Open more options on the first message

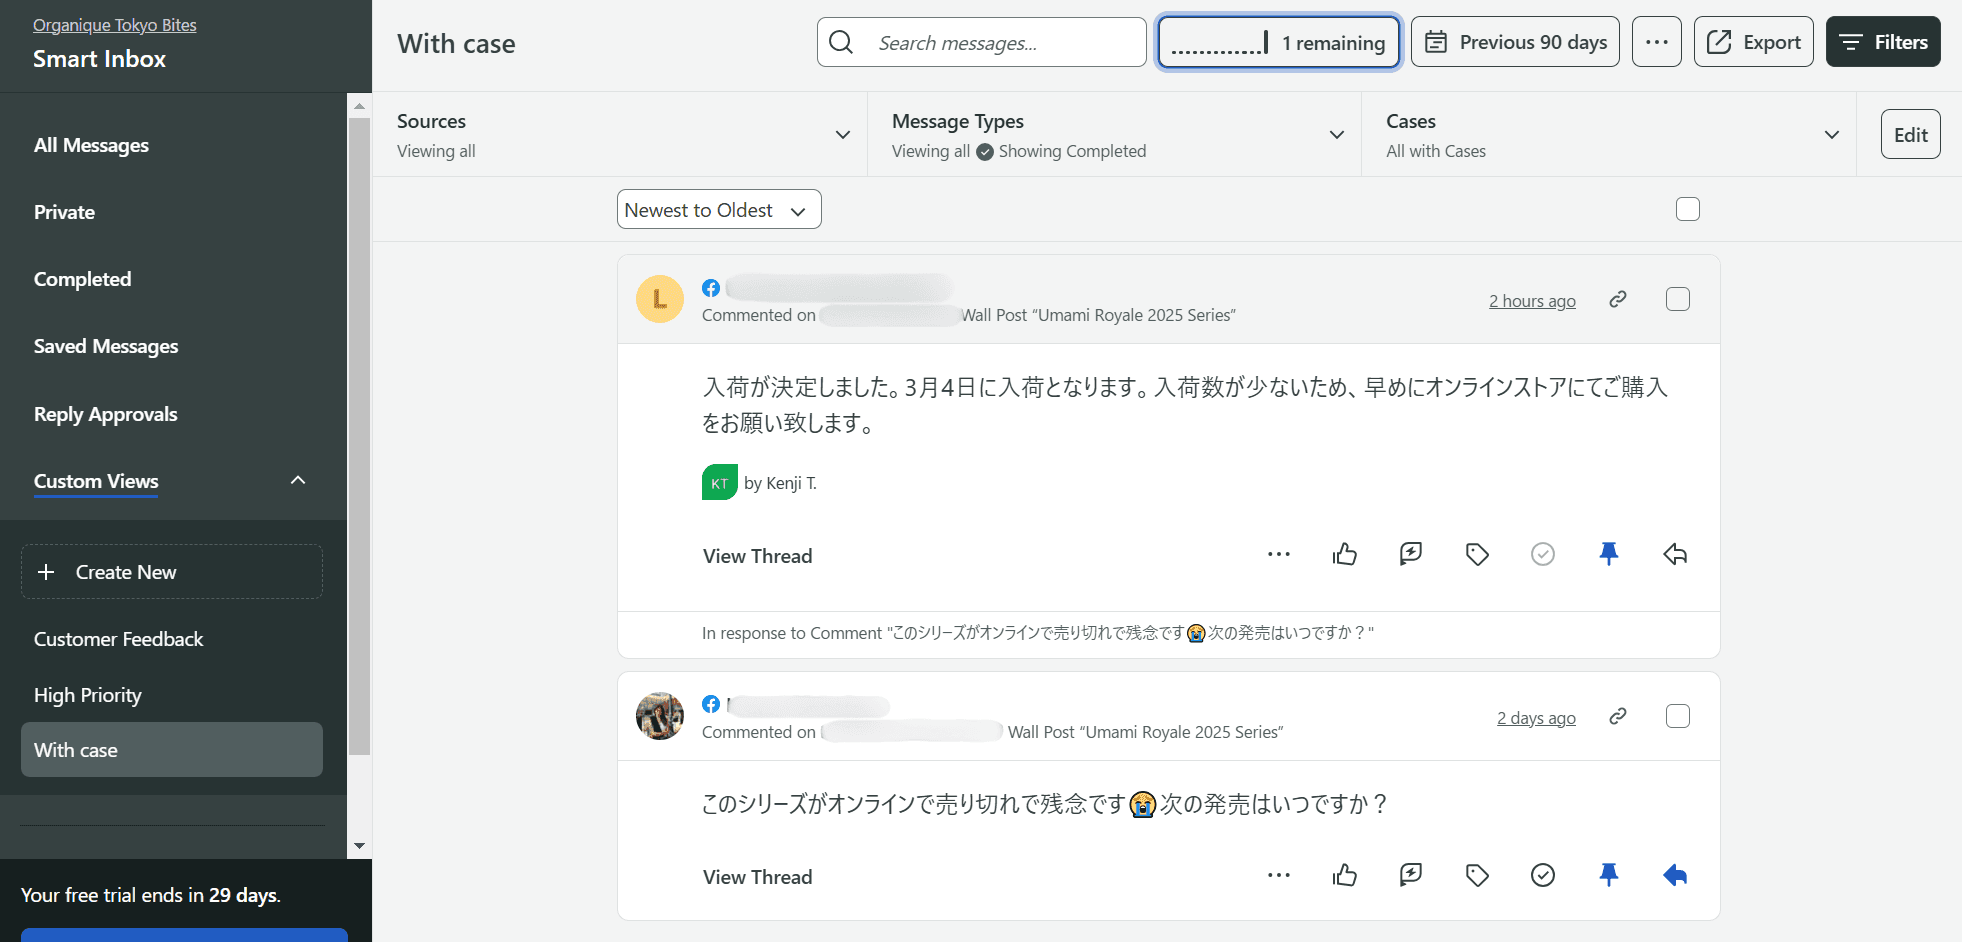coord(1279,554)
